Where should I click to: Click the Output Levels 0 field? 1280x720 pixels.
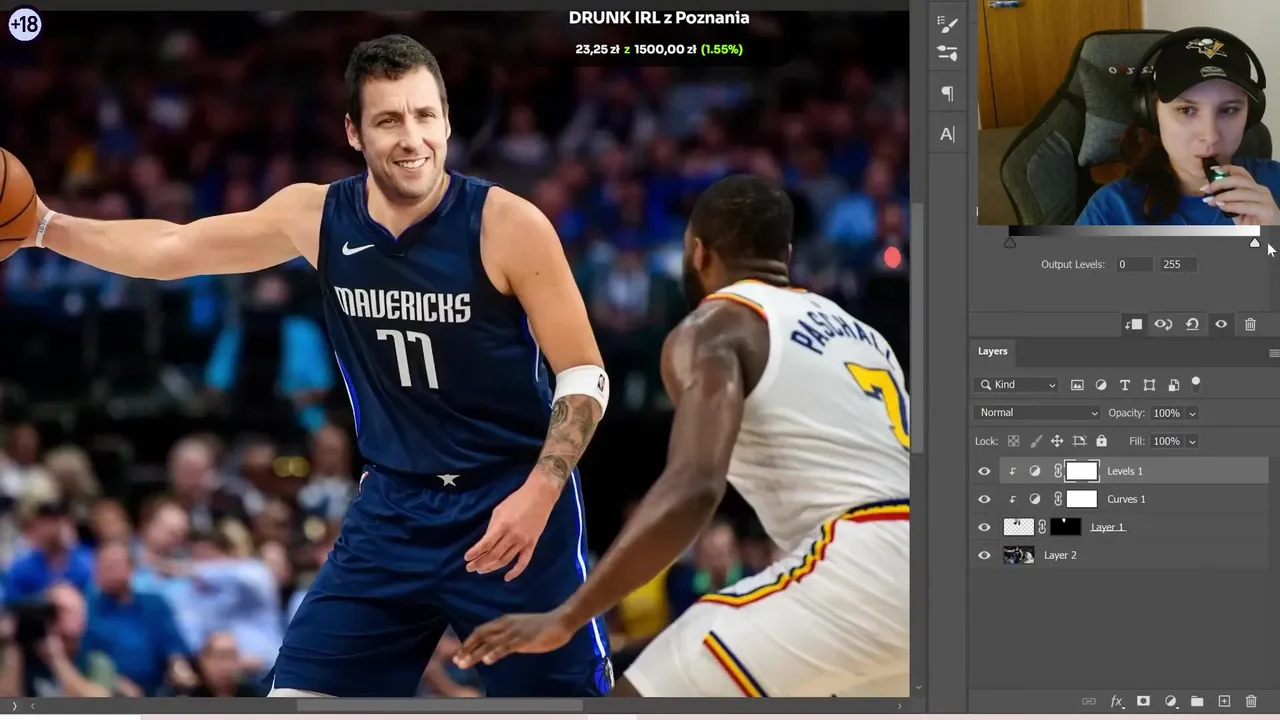(1133, 265)
